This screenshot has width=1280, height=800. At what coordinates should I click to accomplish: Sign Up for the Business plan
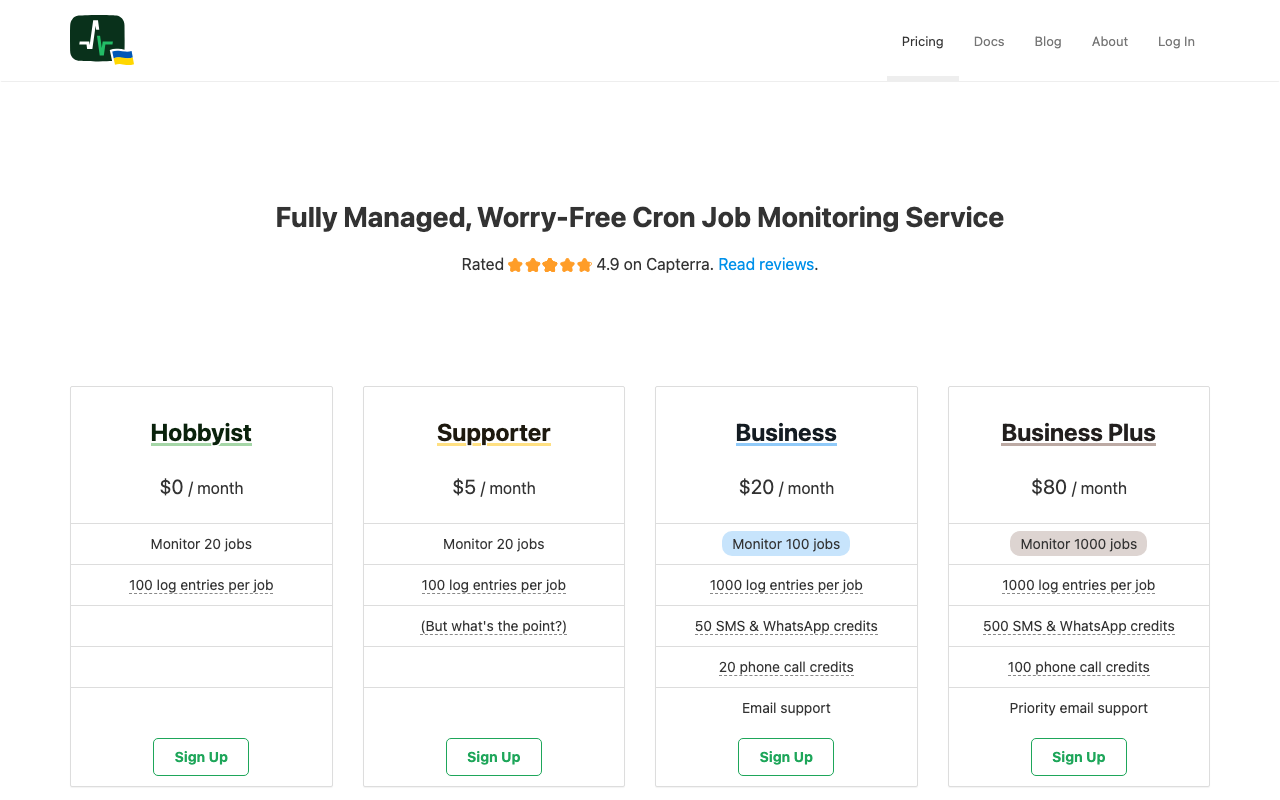pyautogui.click(x=786, y=757)
